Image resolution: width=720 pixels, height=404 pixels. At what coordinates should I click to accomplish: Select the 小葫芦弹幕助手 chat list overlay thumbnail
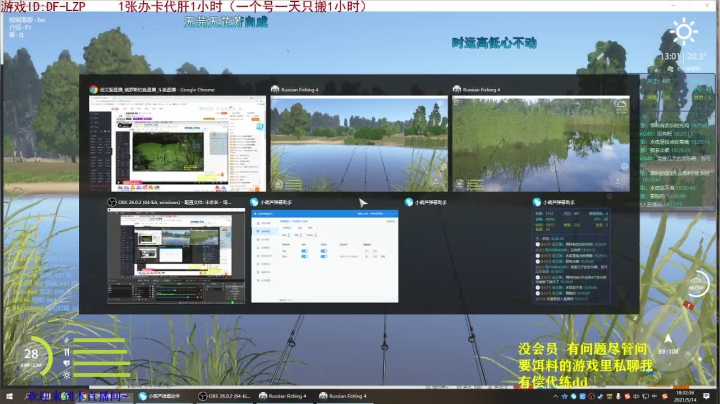(x=571, y=256)
